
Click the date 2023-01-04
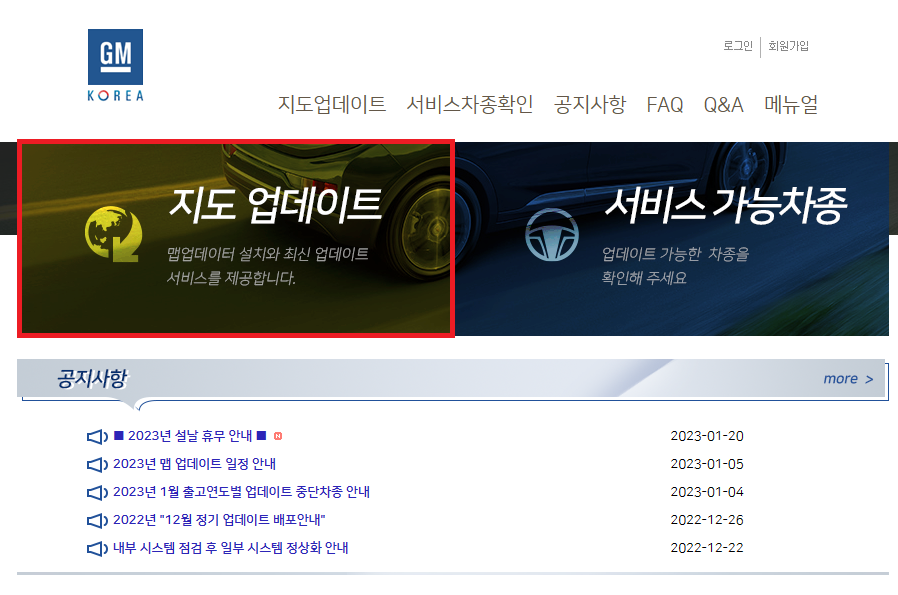coord(707,492)
